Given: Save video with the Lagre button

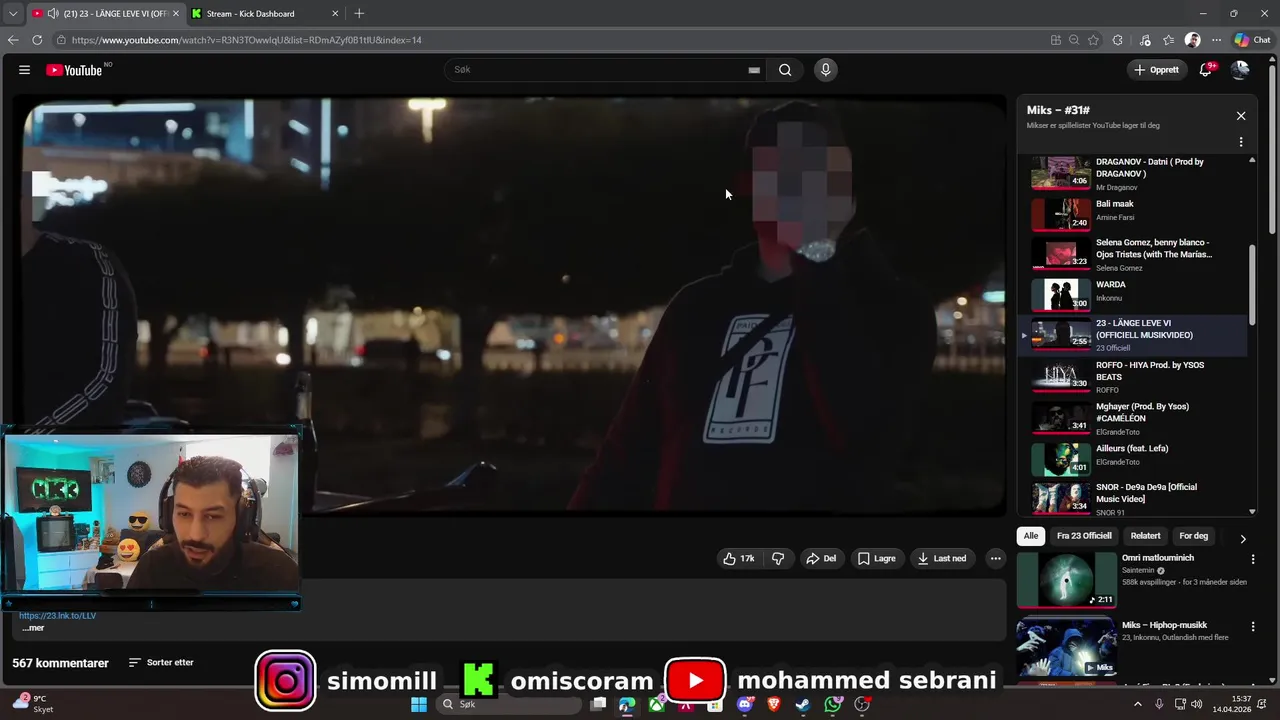Looking at the screenshot, I should click(876, 558).
